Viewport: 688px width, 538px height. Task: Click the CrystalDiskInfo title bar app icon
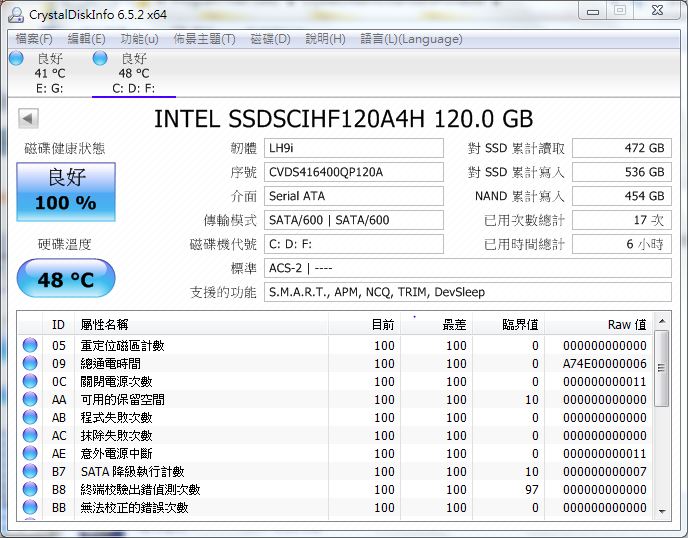pyautogui.click(x=16, y=14)
